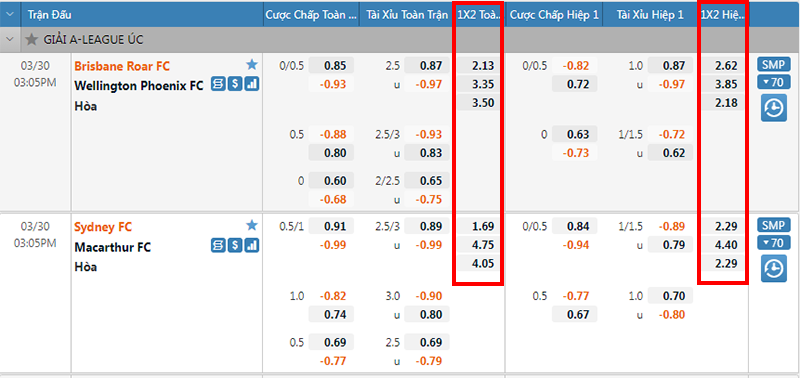This screenshot has height=378, width=800.
Task: Open the odds history clock for Brisbane Roar match
Action: point(774,108)
